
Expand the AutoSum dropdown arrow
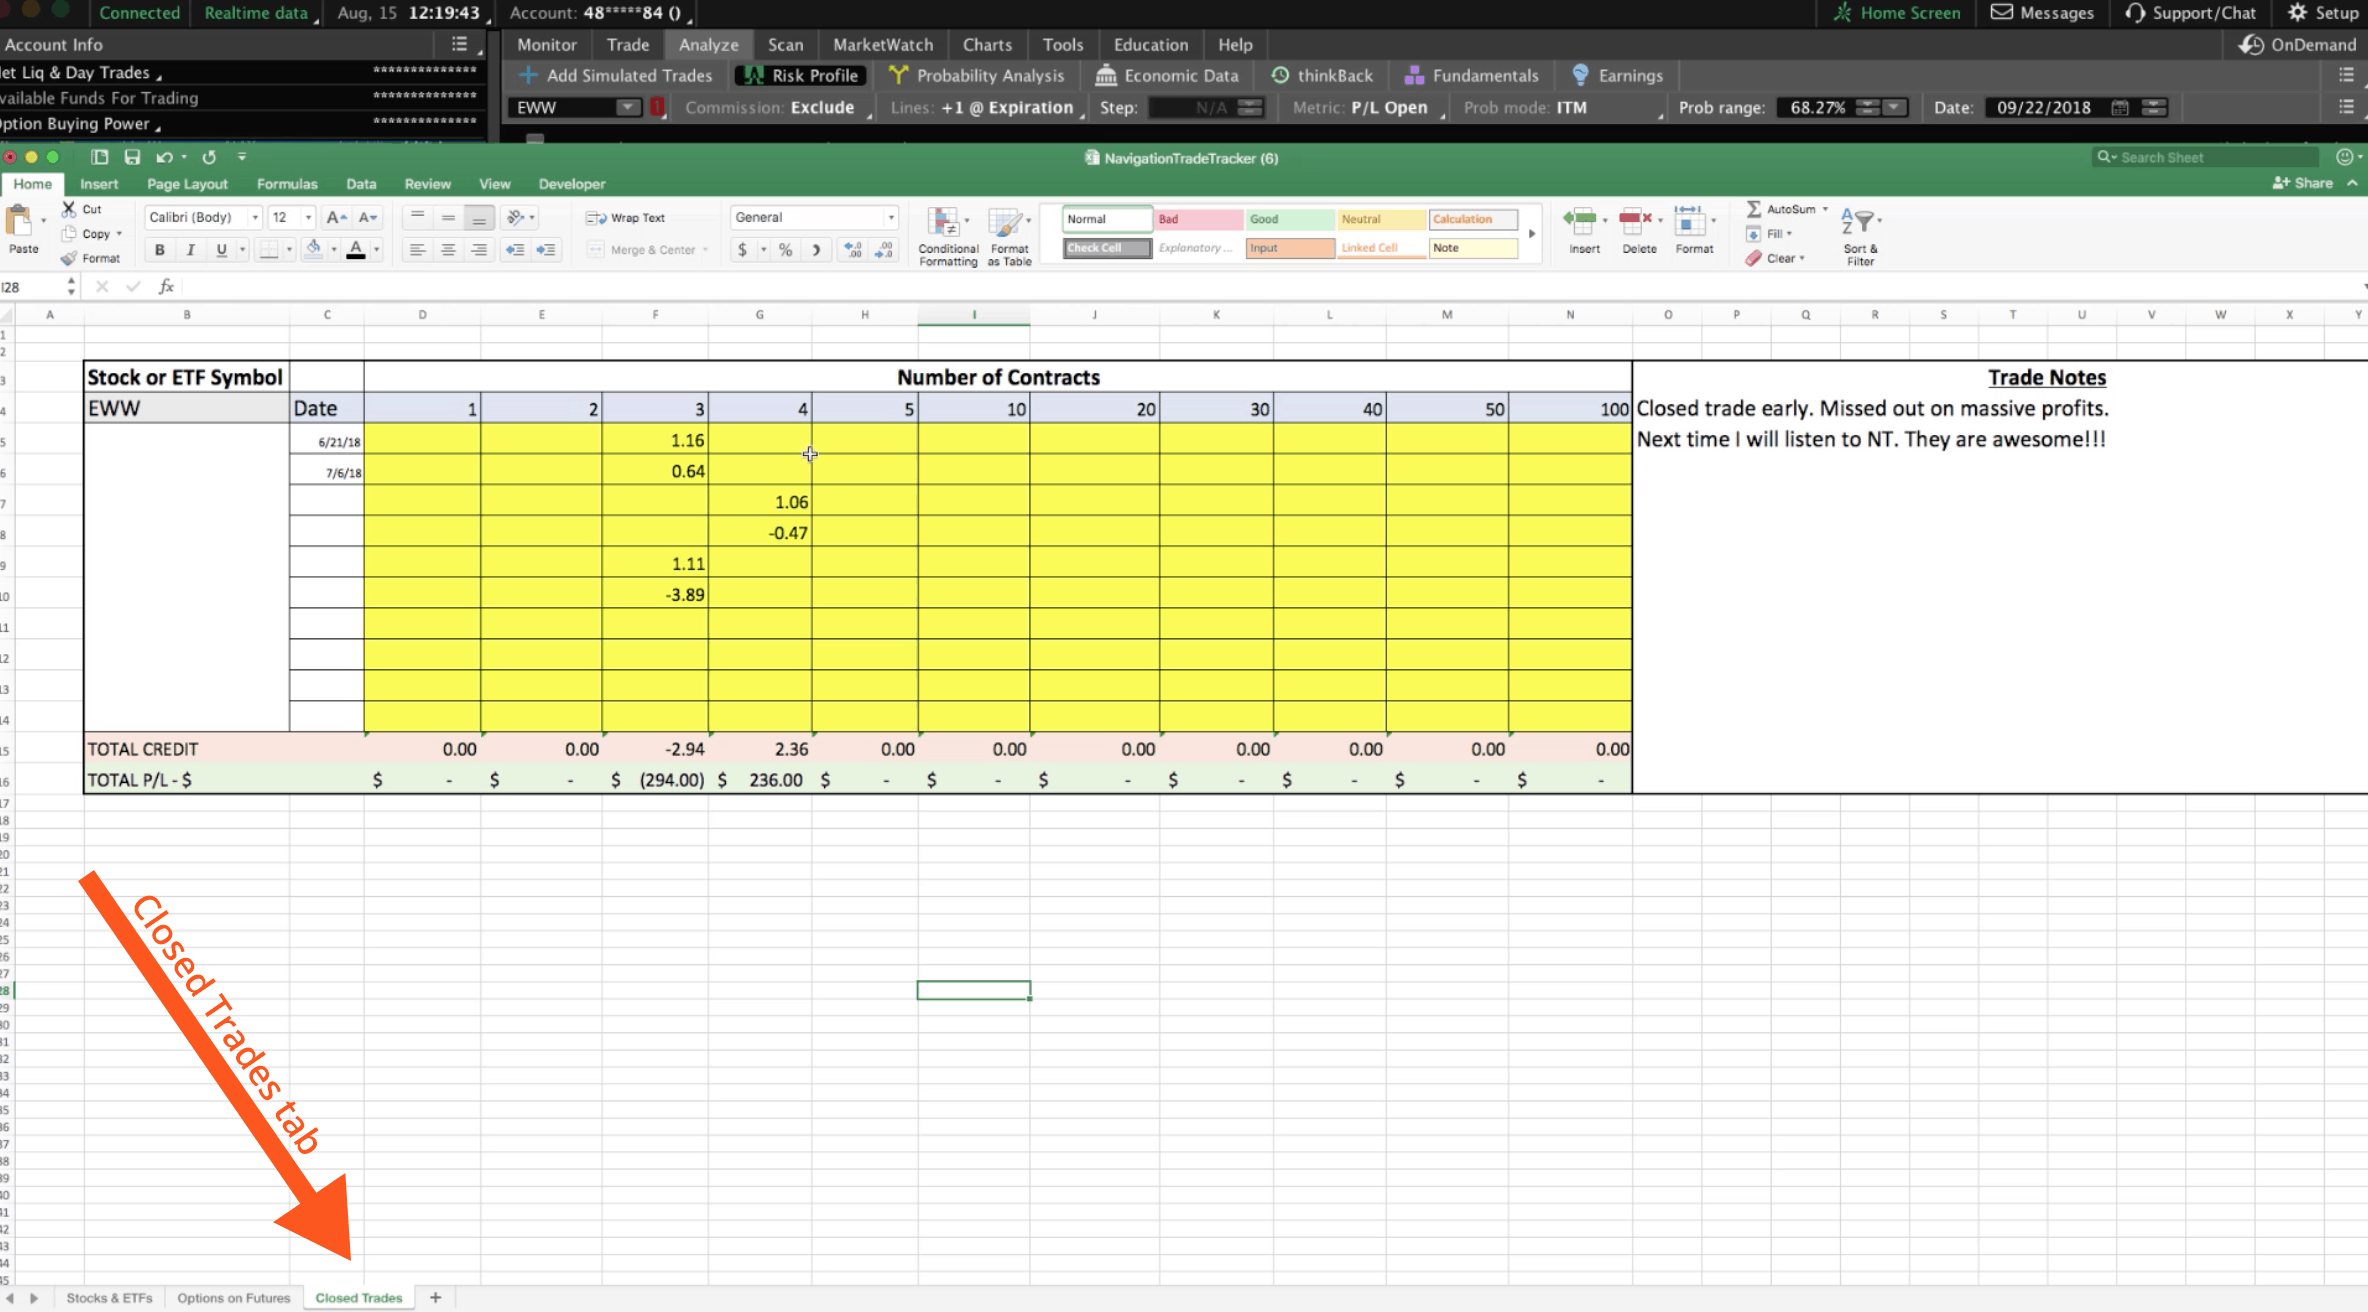1825,209
